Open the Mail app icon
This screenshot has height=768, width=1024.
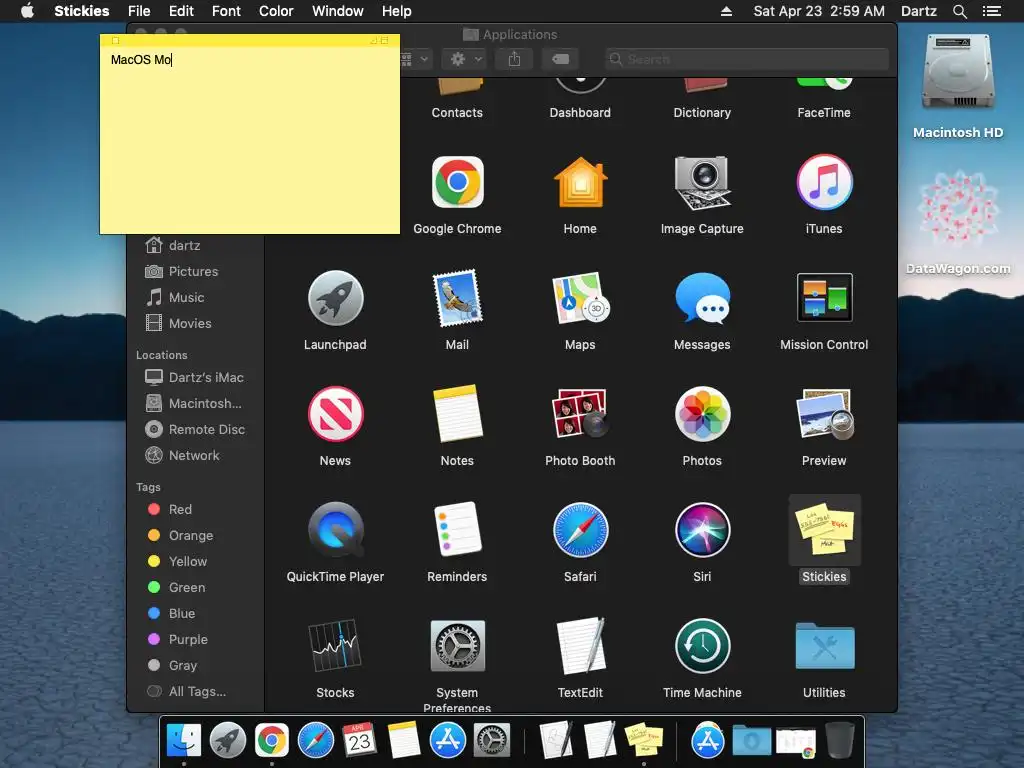[x=457, y=298]
